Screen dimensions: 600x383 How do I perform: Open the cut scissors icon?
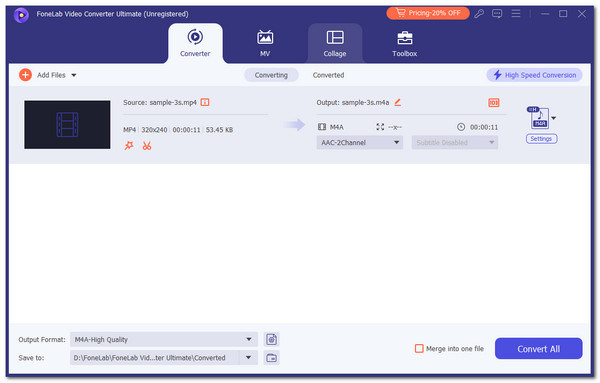(147, 145)
